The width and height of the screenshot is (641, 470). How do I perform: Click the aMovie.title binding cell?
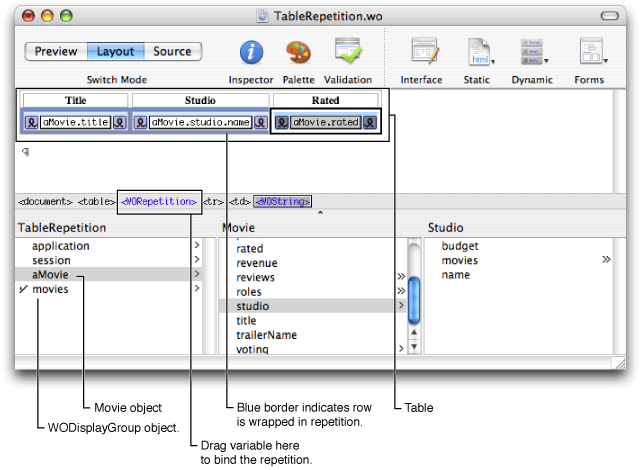(76, 122)
